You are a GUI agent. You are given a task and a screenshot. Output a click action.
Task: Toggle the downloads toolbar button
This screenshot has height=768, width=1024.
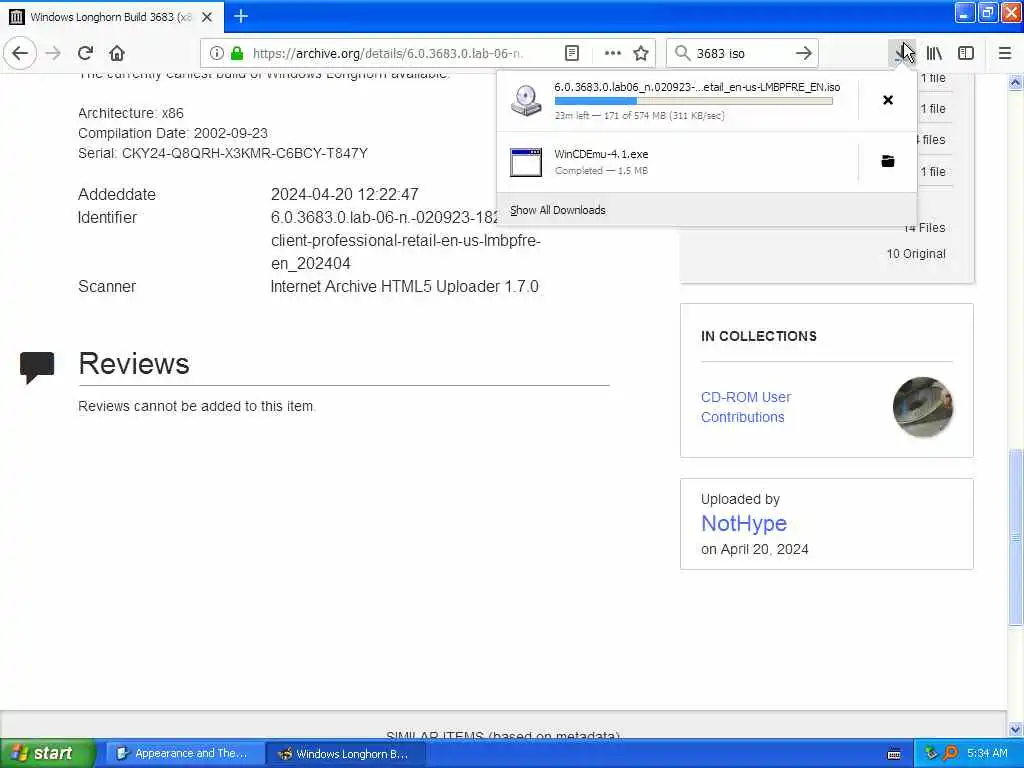tap(903, 53)
